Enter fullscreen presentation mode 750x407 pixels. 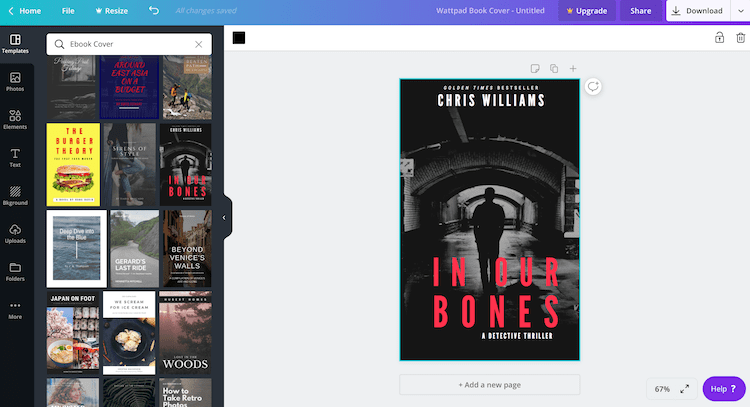click(685, 389)
